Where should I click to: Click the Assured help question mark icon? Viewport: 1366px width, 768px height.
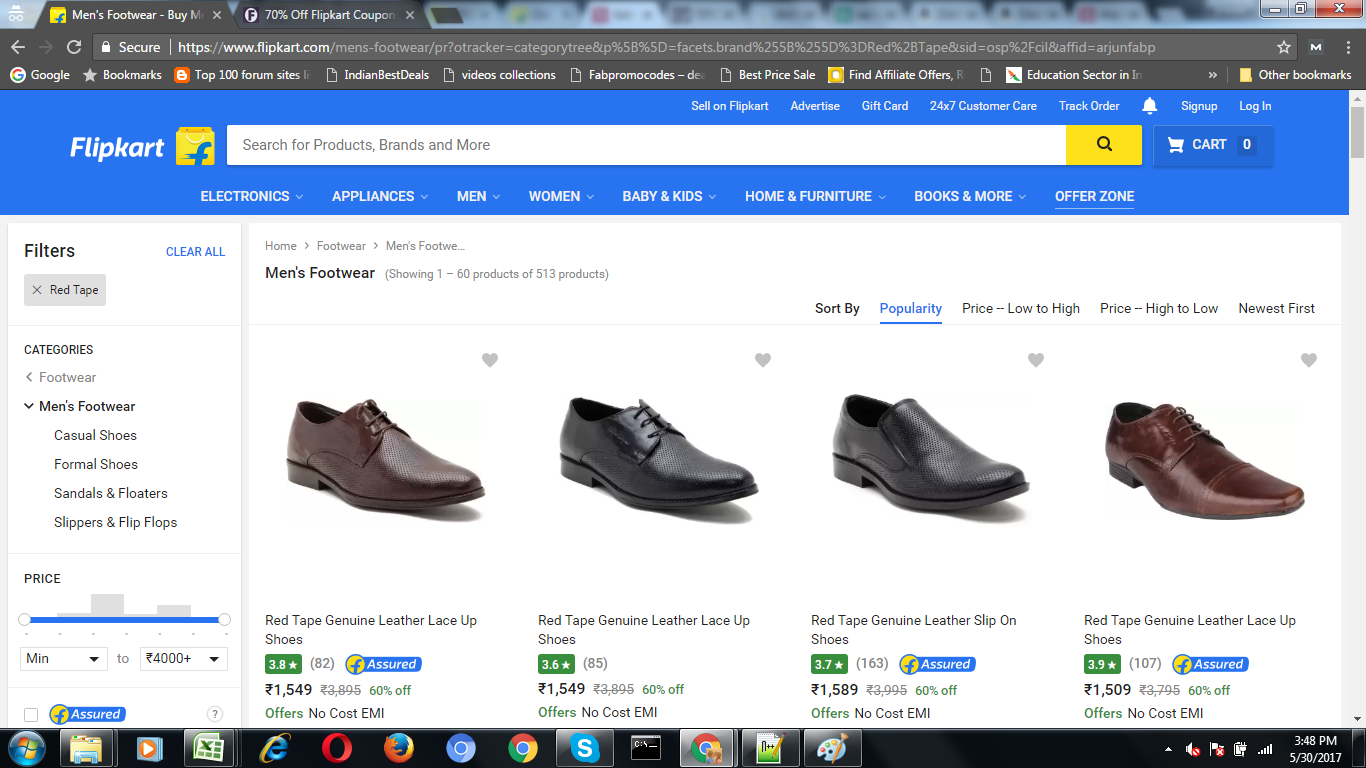click(214, 714)
